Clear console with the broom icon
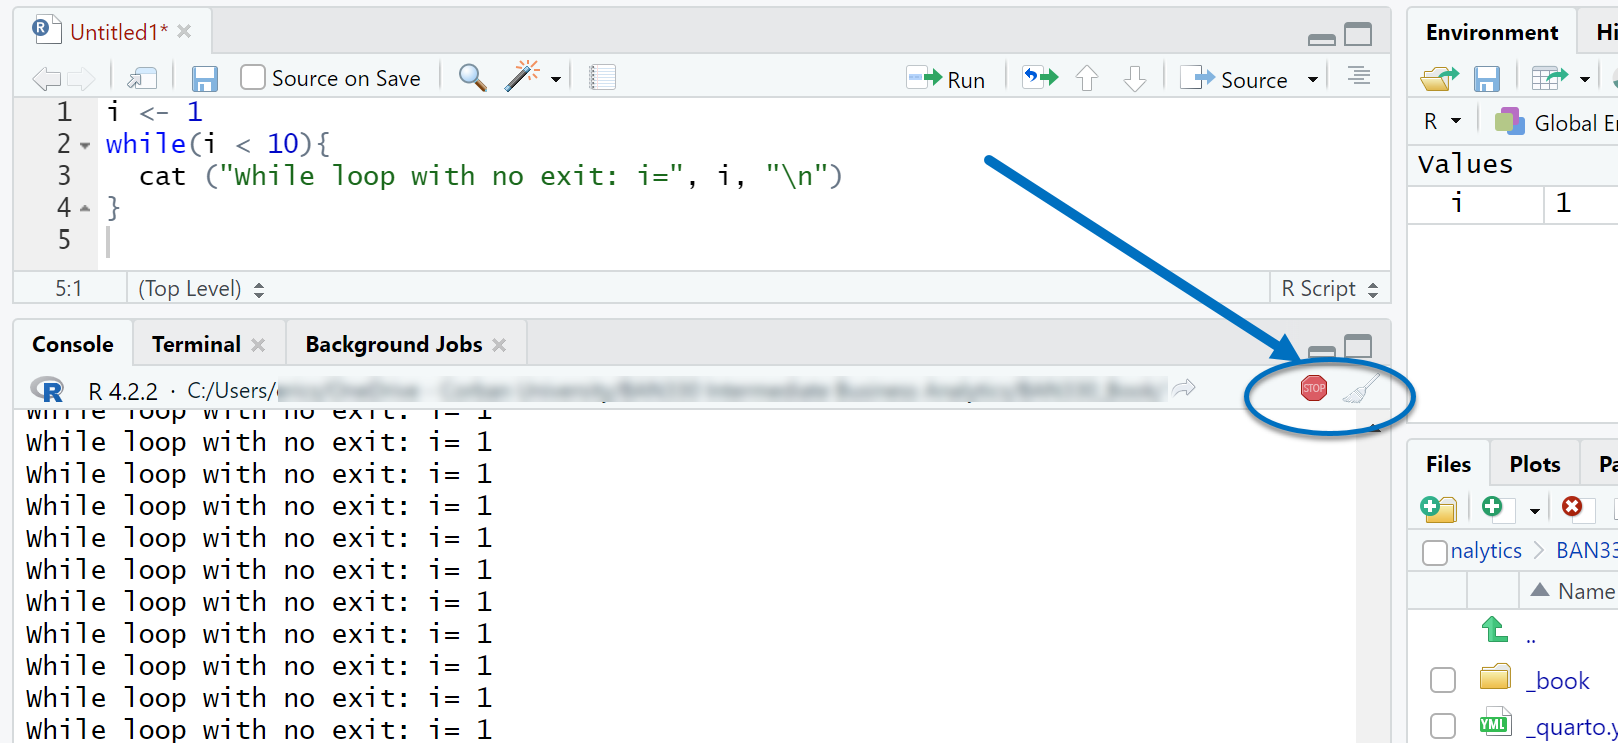The image size is (1618, 743). (x=1360, y=389)
